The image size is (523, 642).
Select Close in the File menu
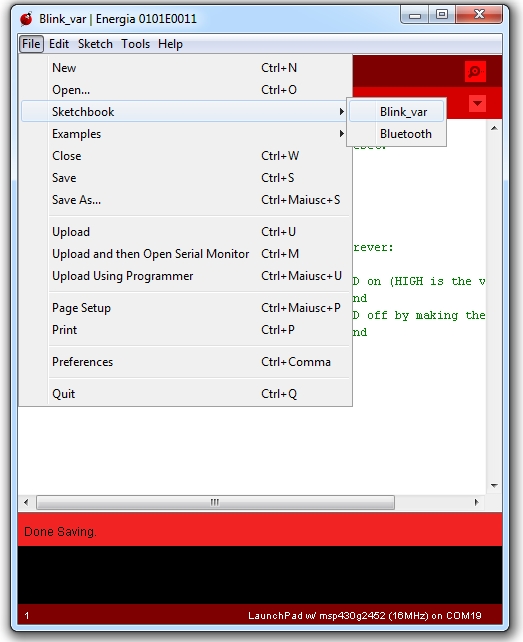coord(185,156)
